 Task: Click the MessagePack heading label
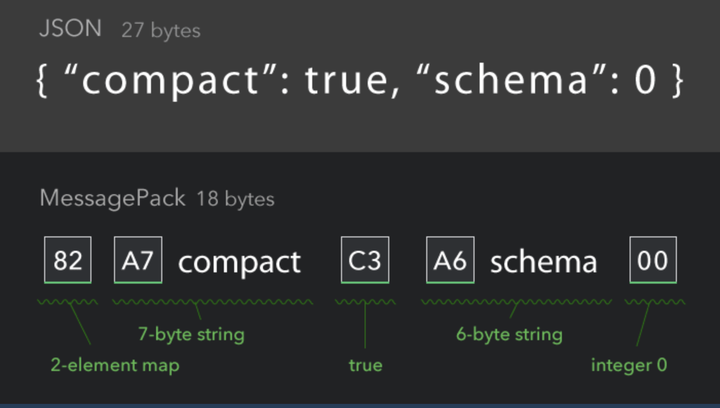tap(113, 198)
